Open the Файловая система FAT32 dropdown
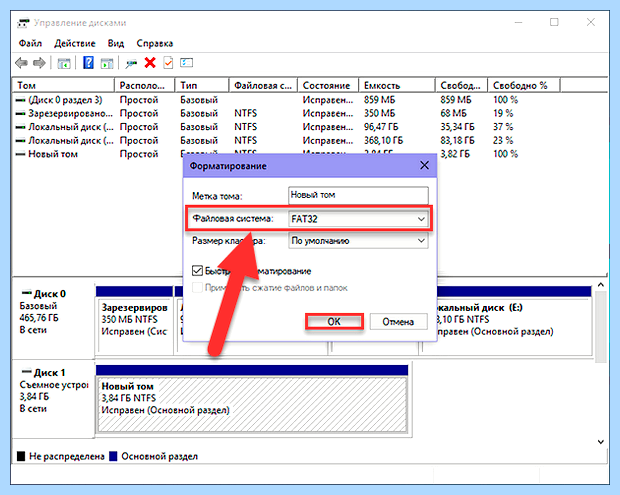 (x=359, y=219)
